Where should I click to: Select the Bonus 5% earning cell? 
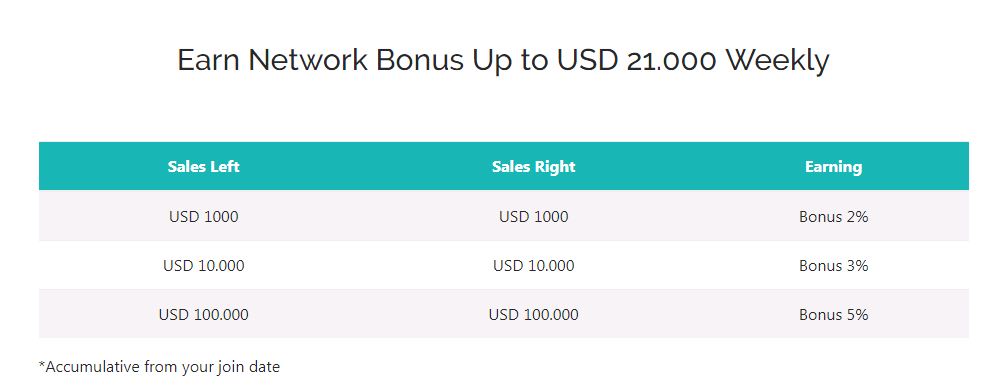833,314
